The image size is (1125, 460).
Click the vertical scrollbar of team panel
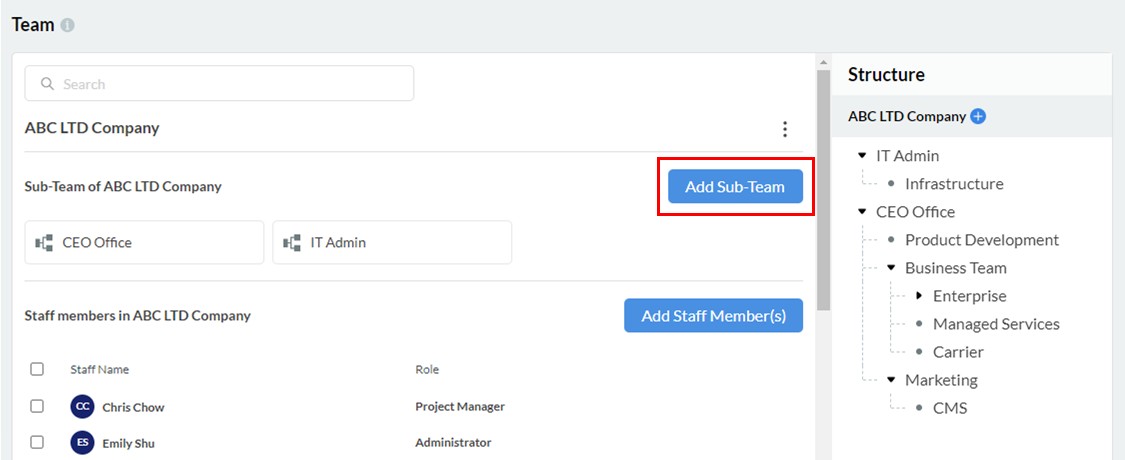pyautogui.click(x=823, y=190)
